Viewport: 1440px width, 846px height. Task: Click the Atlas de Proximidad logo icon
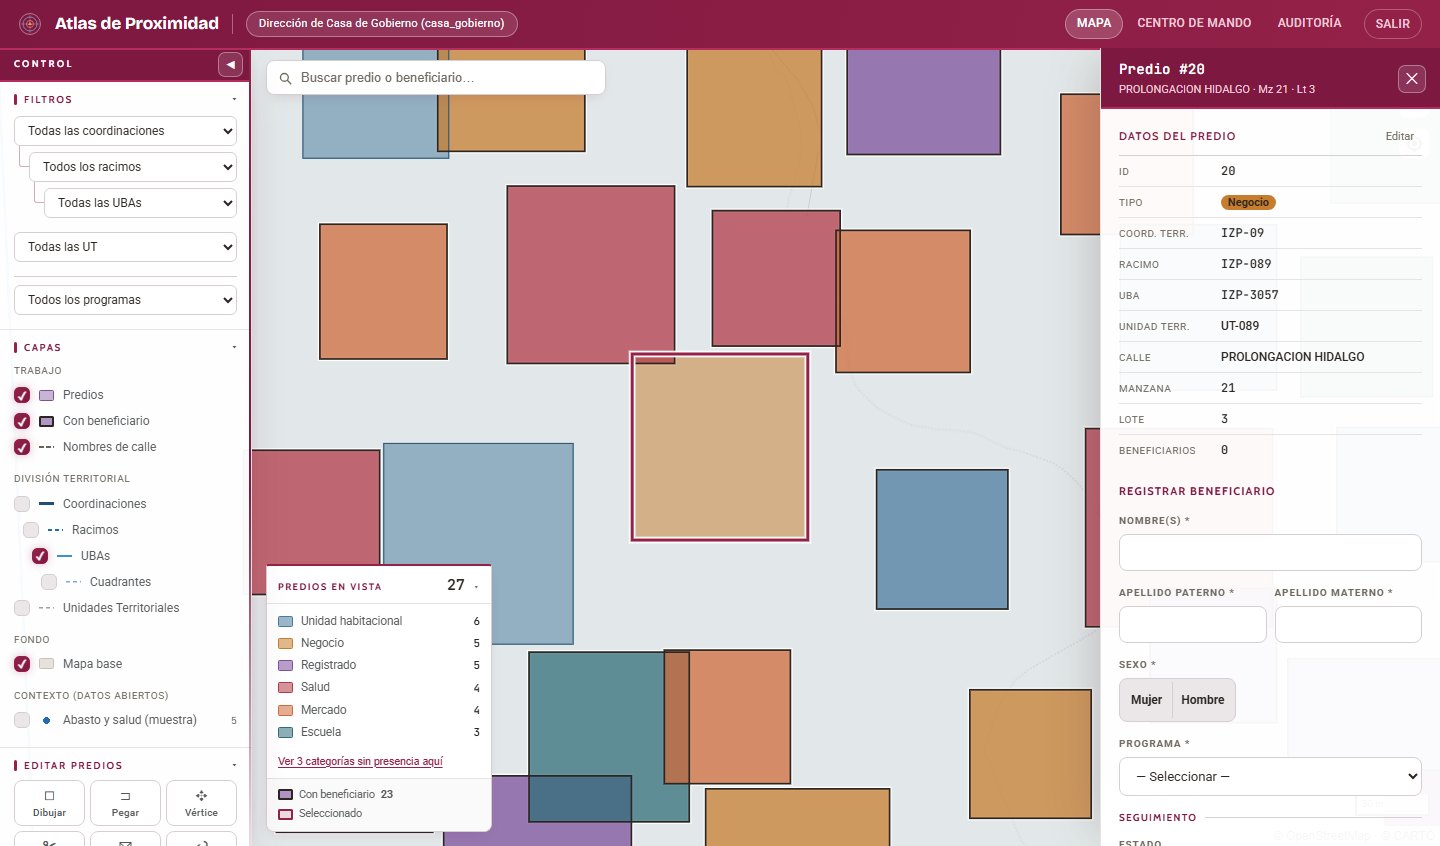tap(30, 23)
